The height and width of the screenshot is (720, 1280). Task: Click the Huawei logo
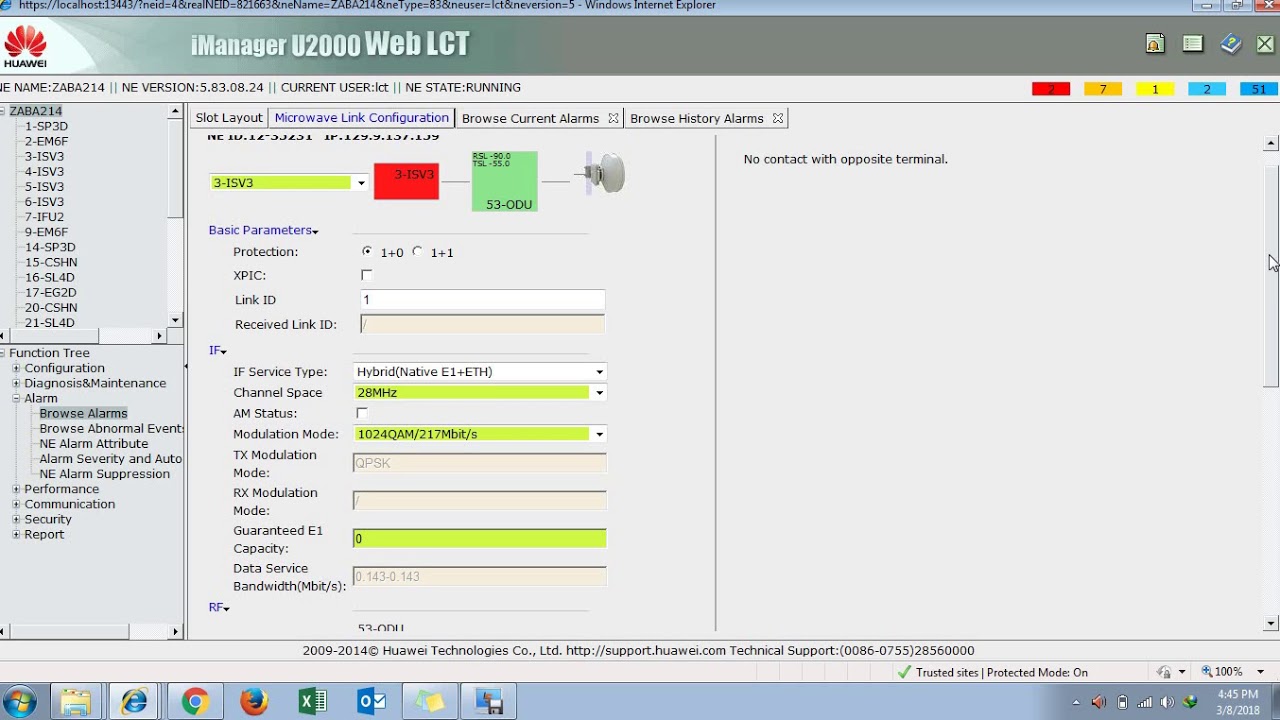(x=25, y=47)
